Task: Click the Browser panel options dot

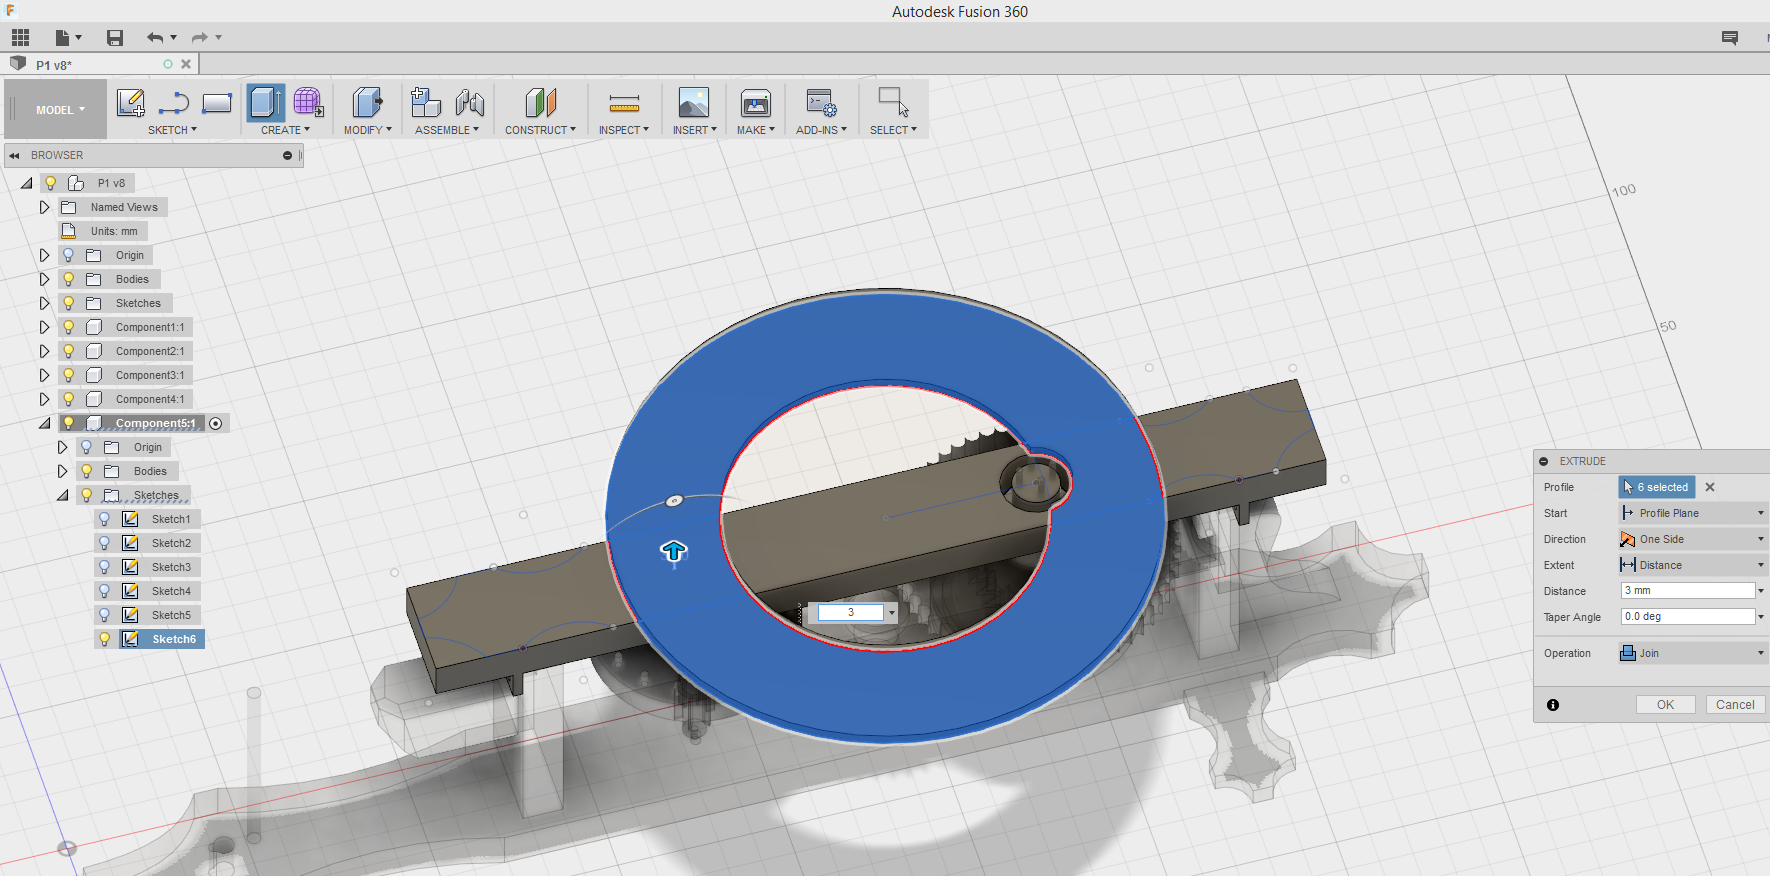Action: [x=287, y=155]
